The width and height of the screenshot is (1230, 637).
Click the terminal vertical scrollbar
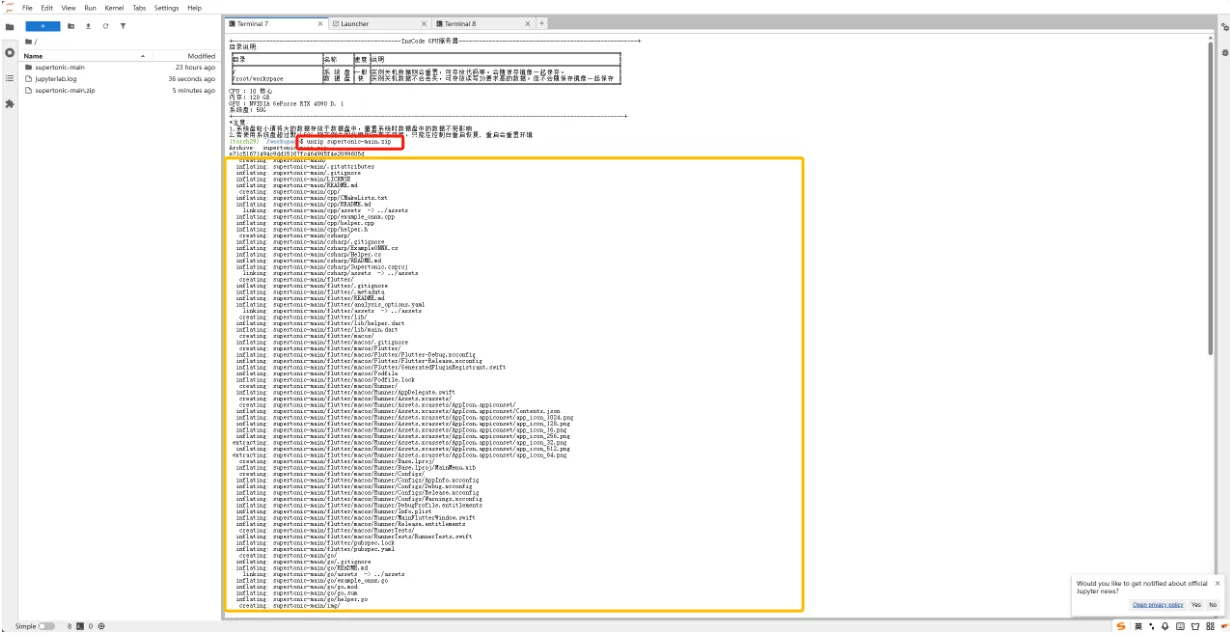1212,200
